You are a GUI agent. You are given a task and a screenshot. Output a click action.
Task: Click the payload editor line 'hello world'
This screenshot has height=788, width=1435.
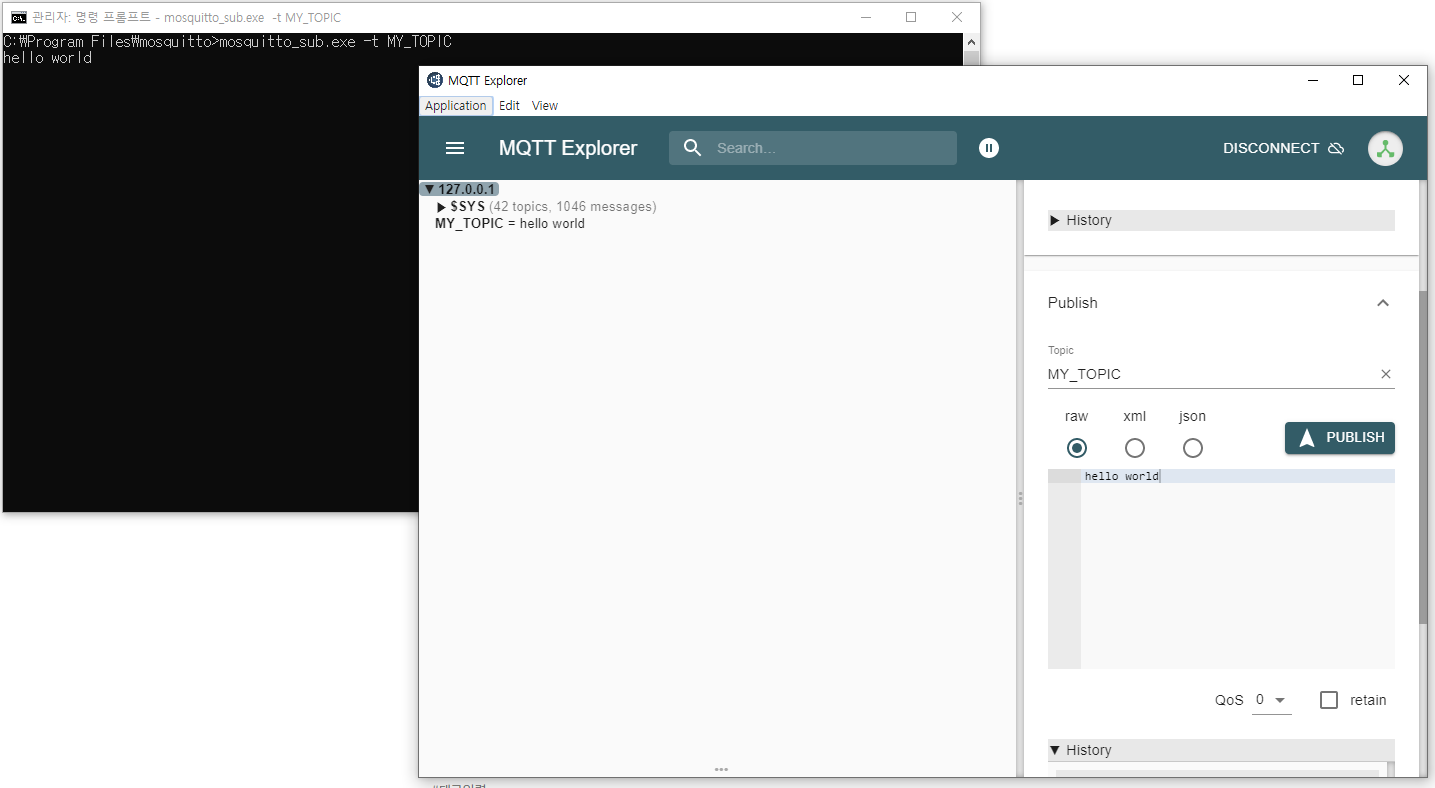pyautogui.click(x=1238, y=476)
